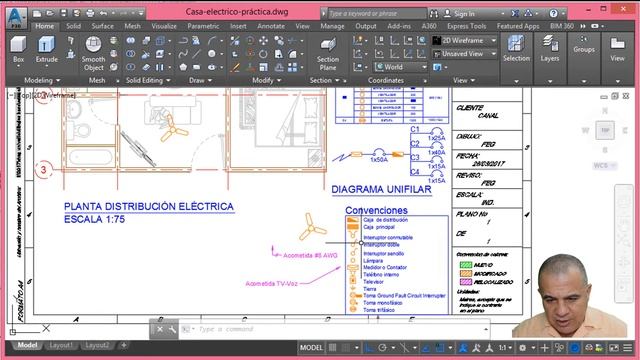Click the Scale tool in Modify
This screenshot has width=640, height=360.
coord(264,67)
